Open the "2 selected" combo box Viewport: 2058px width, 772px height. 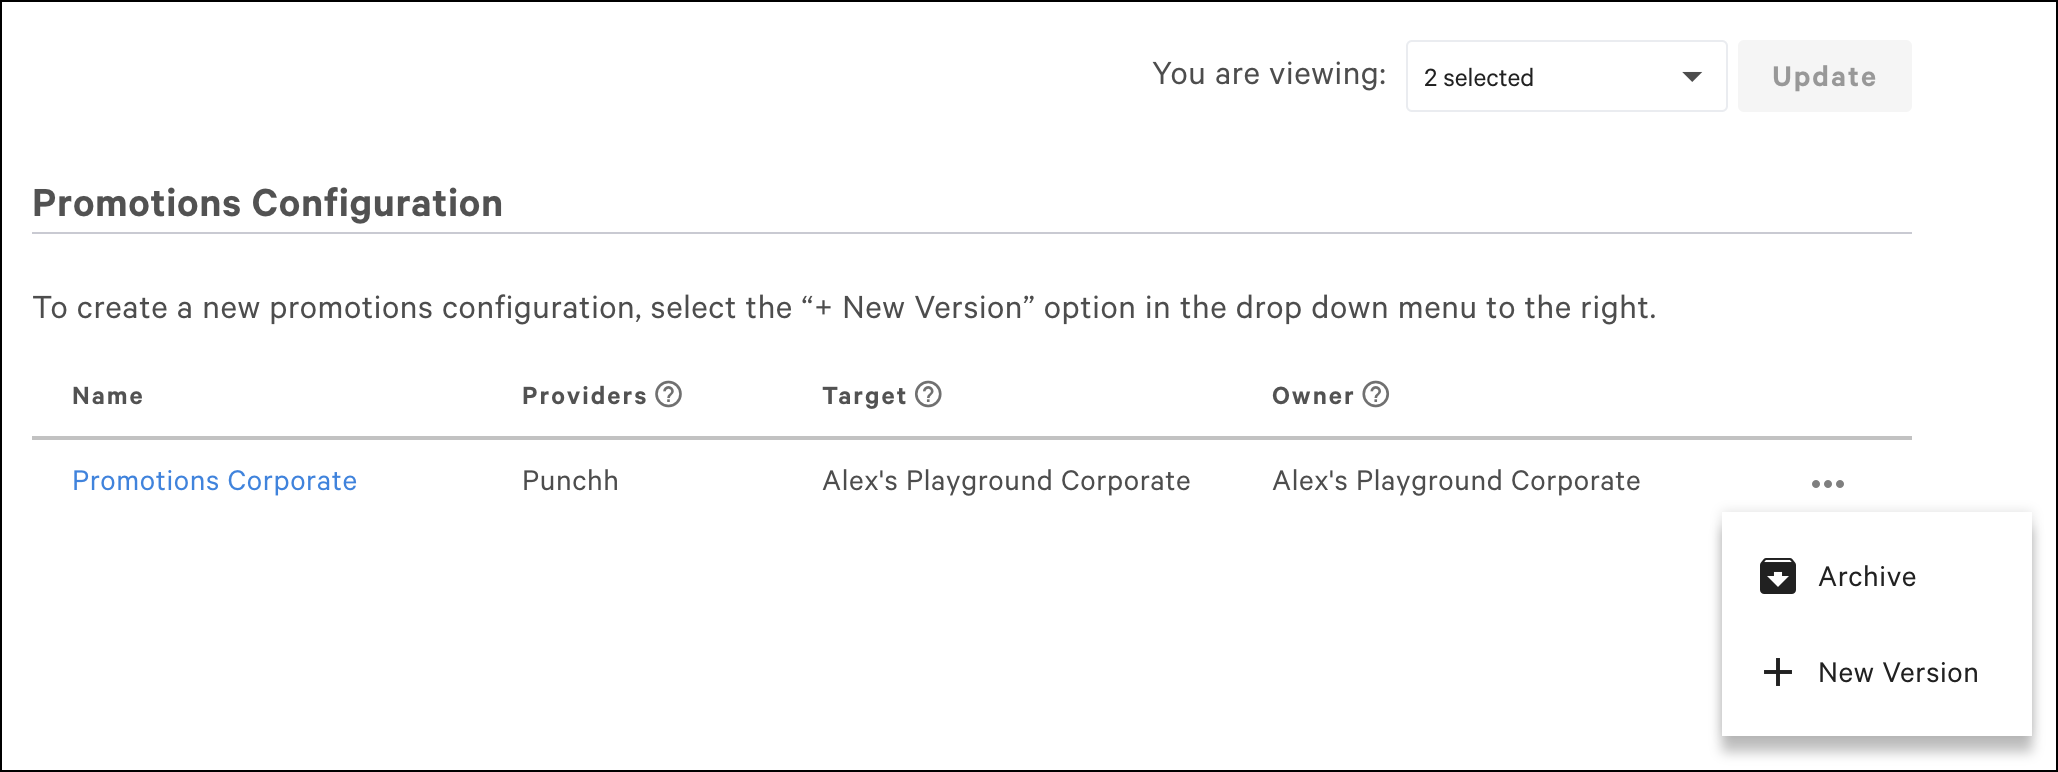pyautogui.click(x=1548, y=77)
